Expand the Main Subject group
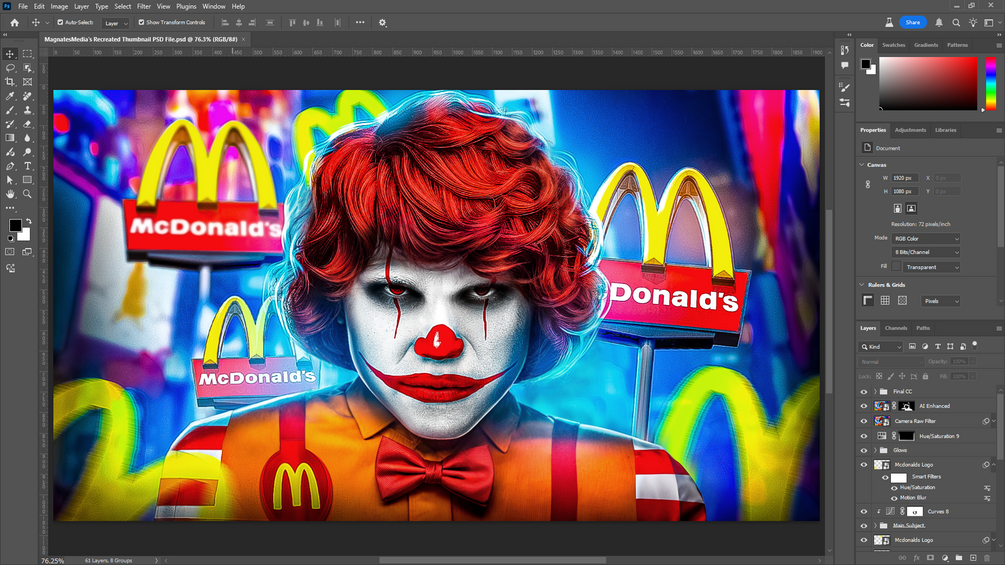This screenshot has width=1005, height=565. pos(875,525)
